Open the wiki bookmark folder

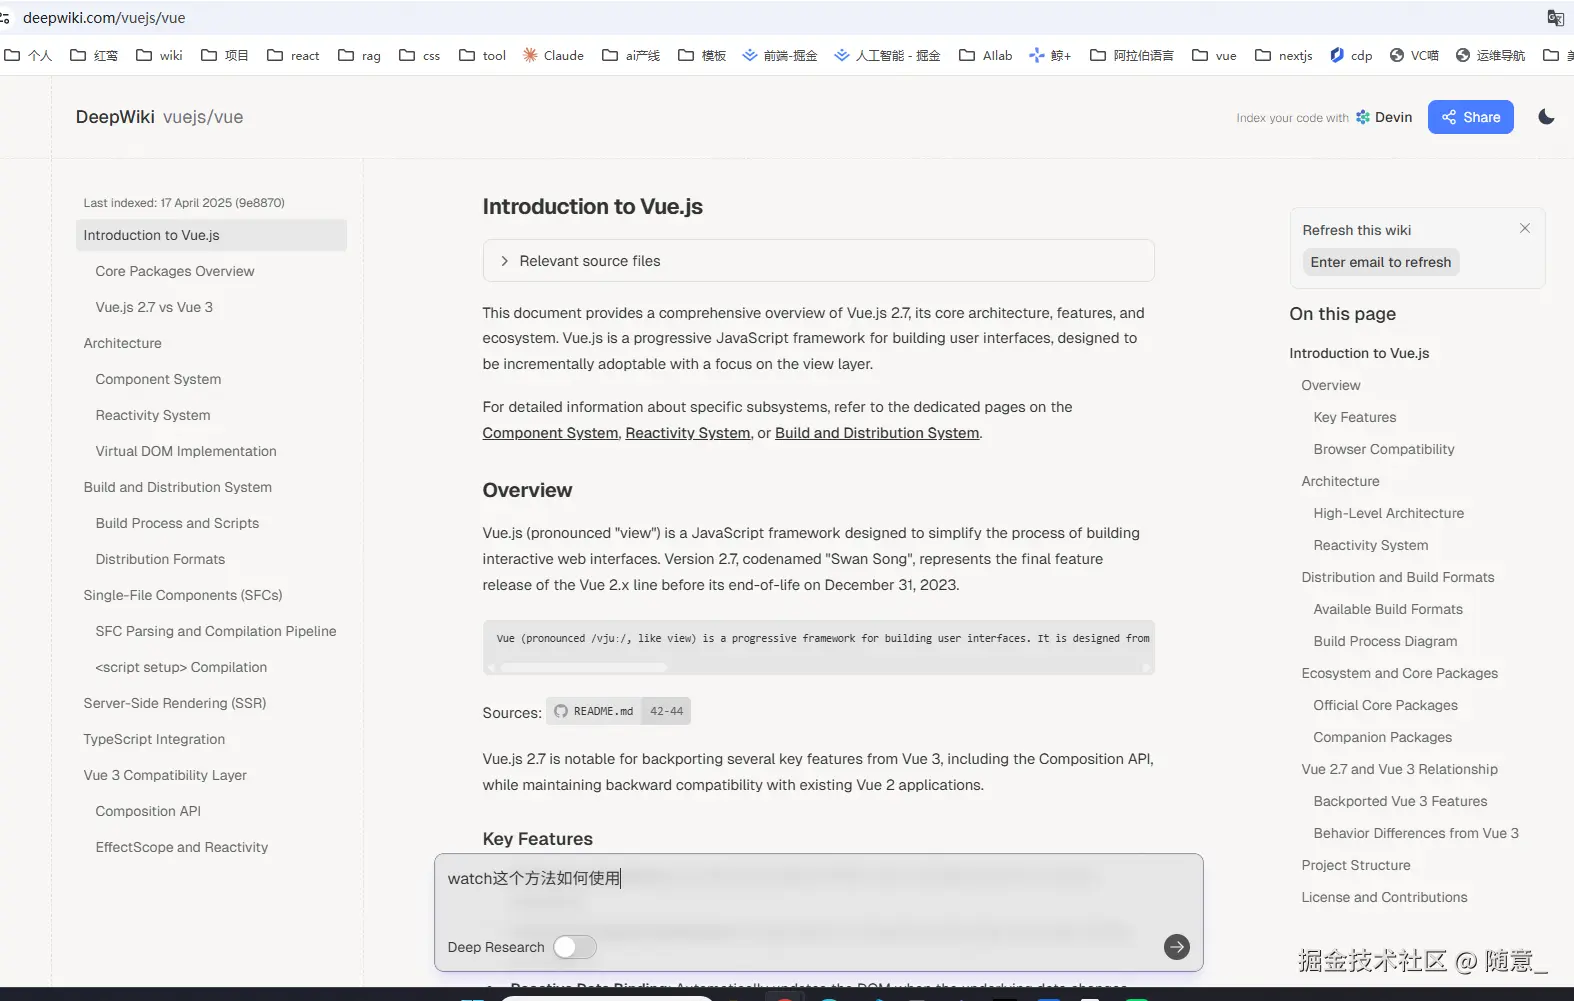pos(160,56)
